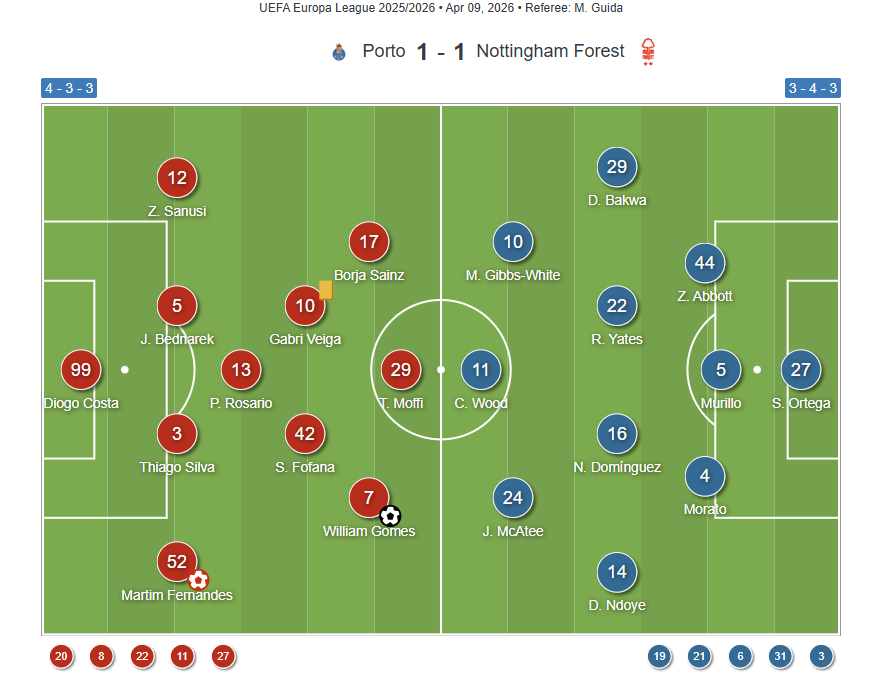Viewport: 879px width, 684px height.
Task: Click Gabri Veiga's yellow card icon
Action: click(325, 290)
